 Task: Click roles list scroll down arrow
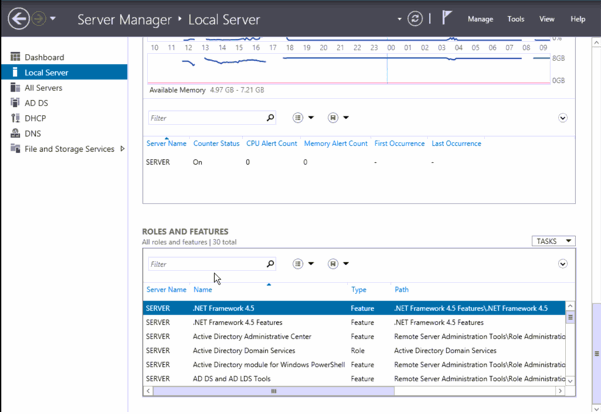pos(570,381)
